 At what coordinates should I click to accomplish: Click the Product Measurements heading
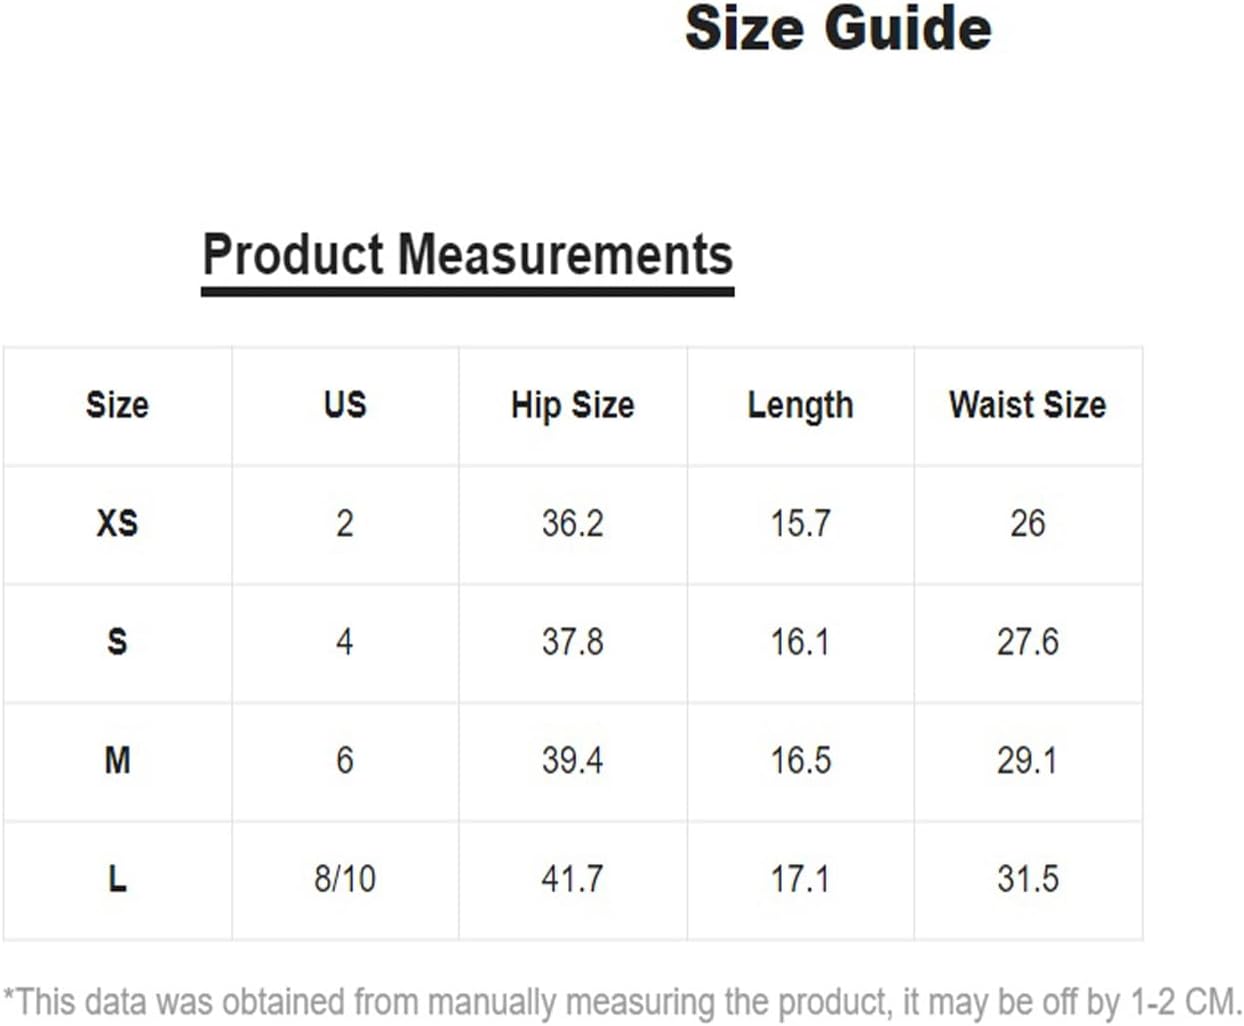tap(468, 254)
